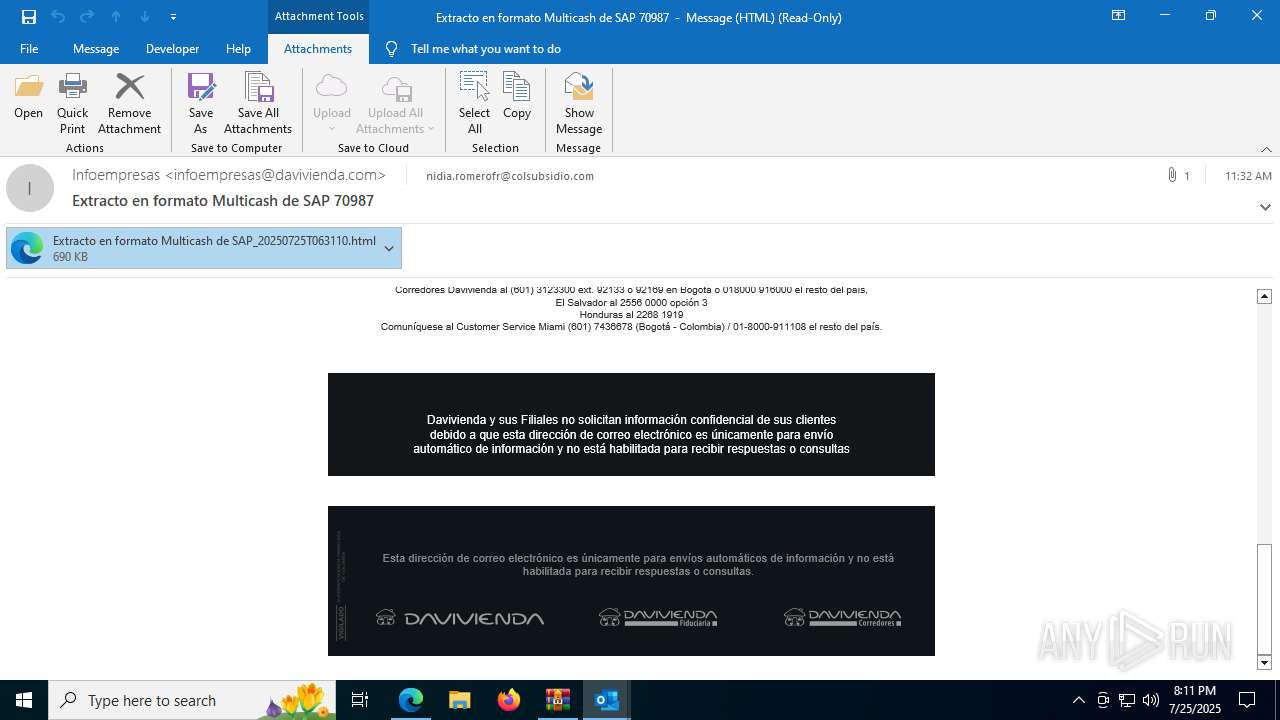The width and height of the screenshot is (1280, 720).
Task: Click Save All Attachments
Action: point(258,104)
